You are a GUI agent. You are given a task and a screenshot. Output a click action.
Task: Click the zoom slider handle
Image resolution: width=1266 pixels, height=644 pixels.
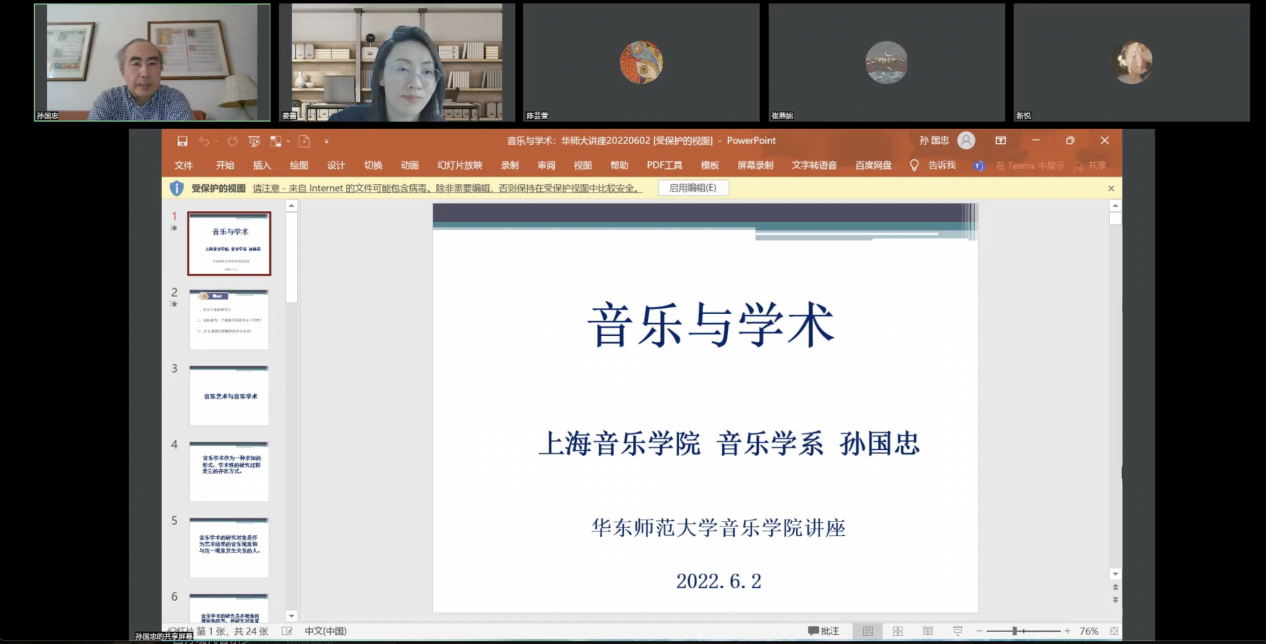[x=1014, y=631]
